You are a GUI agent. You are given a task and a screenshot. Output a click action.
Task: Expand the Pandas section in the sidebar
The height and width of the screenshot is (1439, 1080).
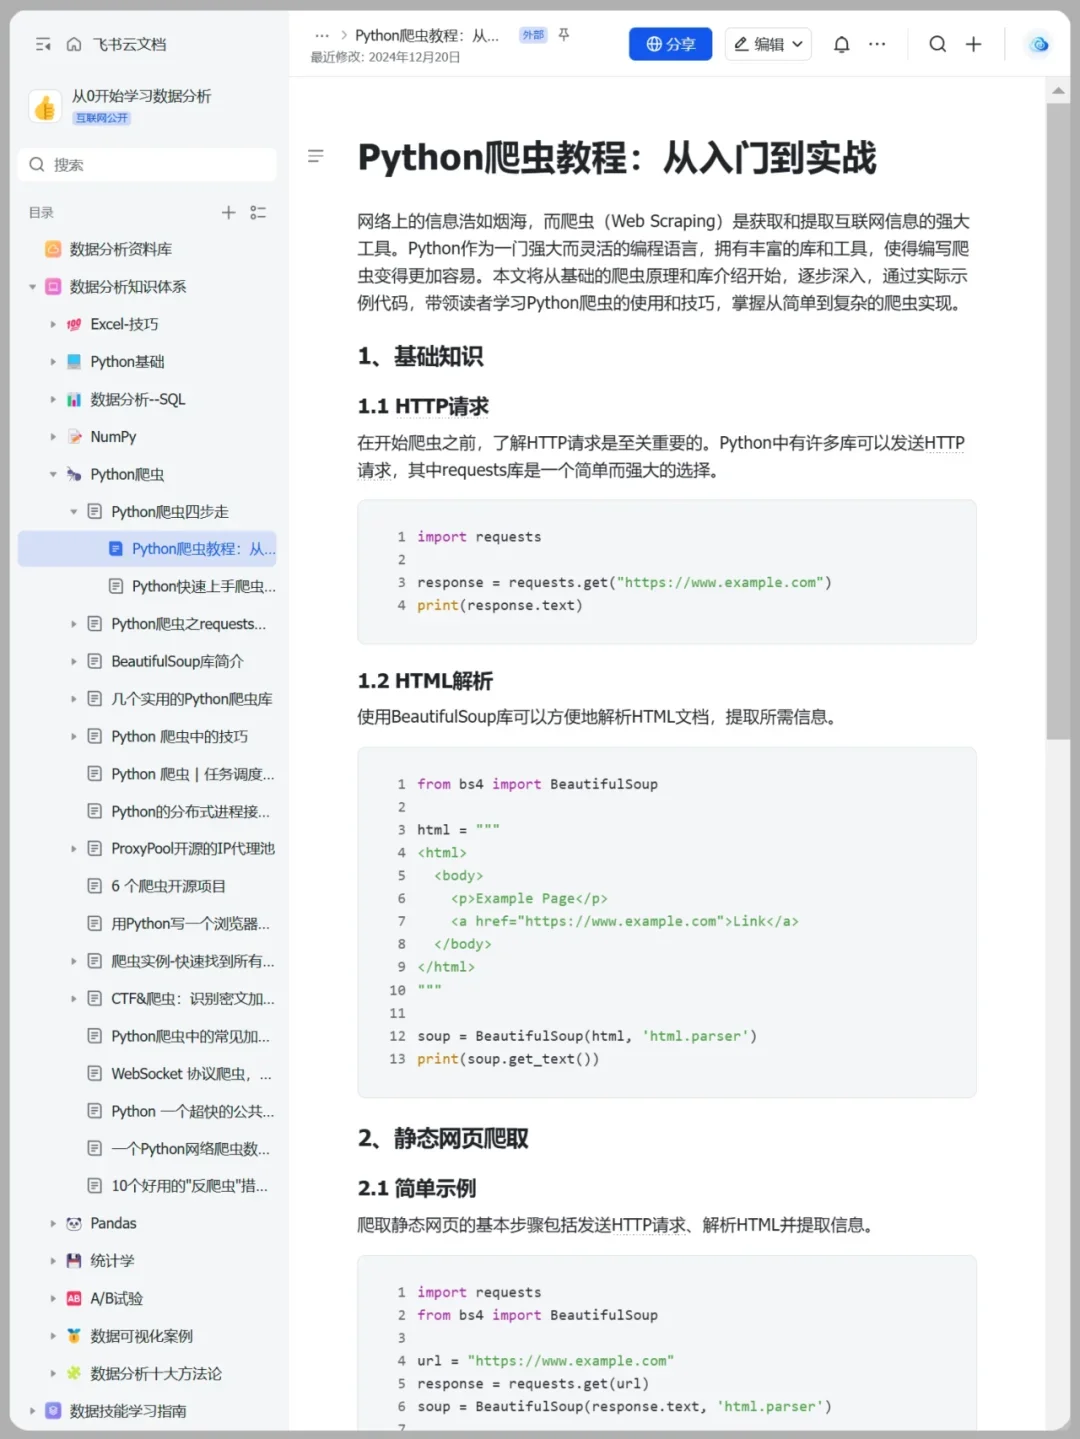coord(53,1223)
